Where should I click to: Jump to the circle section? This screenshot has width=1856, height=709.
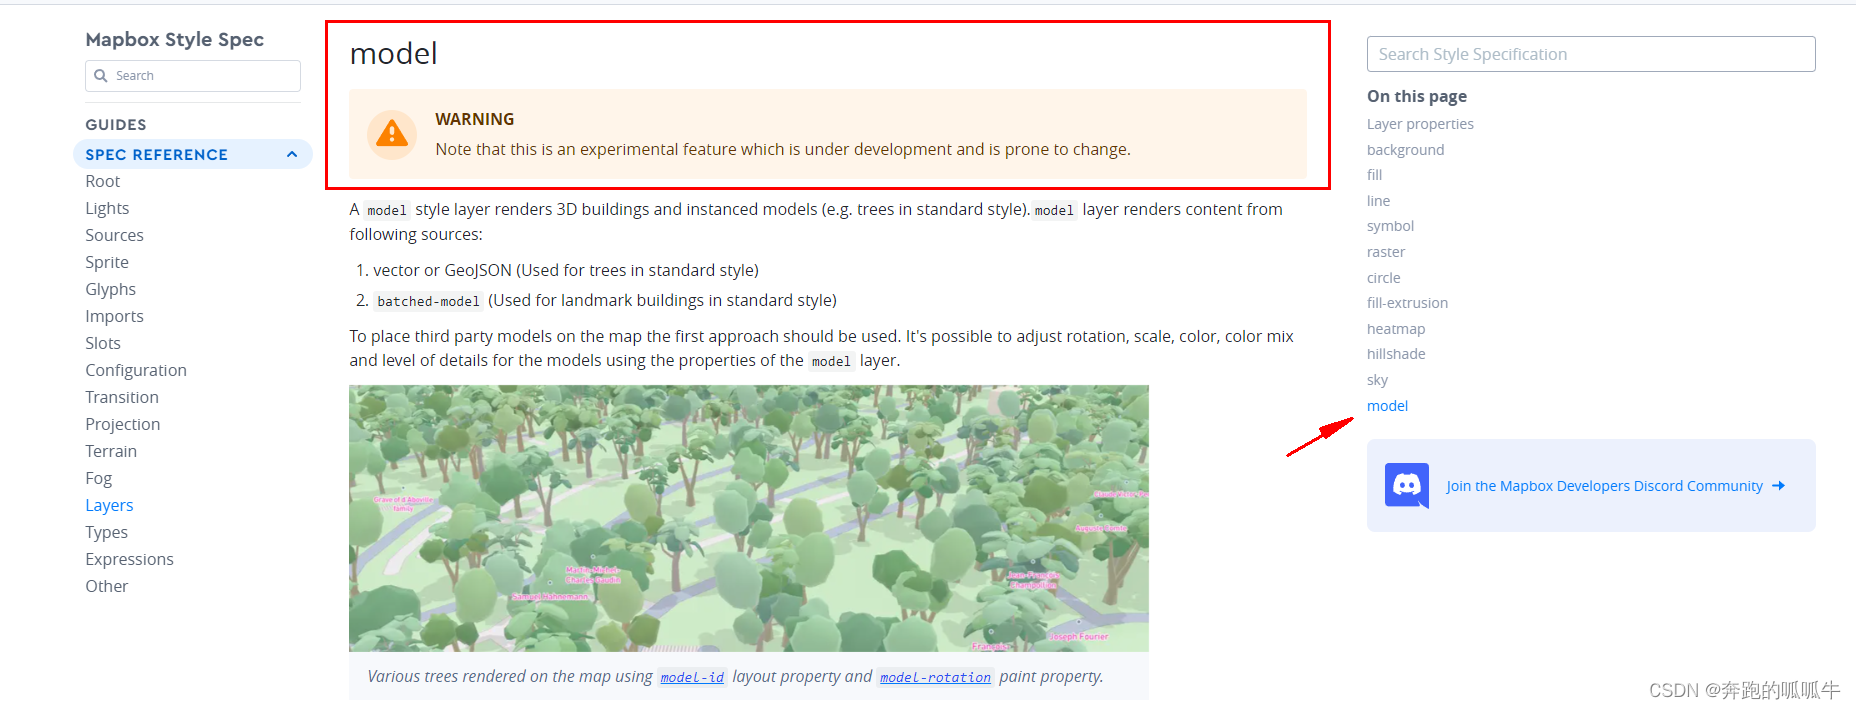click(1384, 278)
